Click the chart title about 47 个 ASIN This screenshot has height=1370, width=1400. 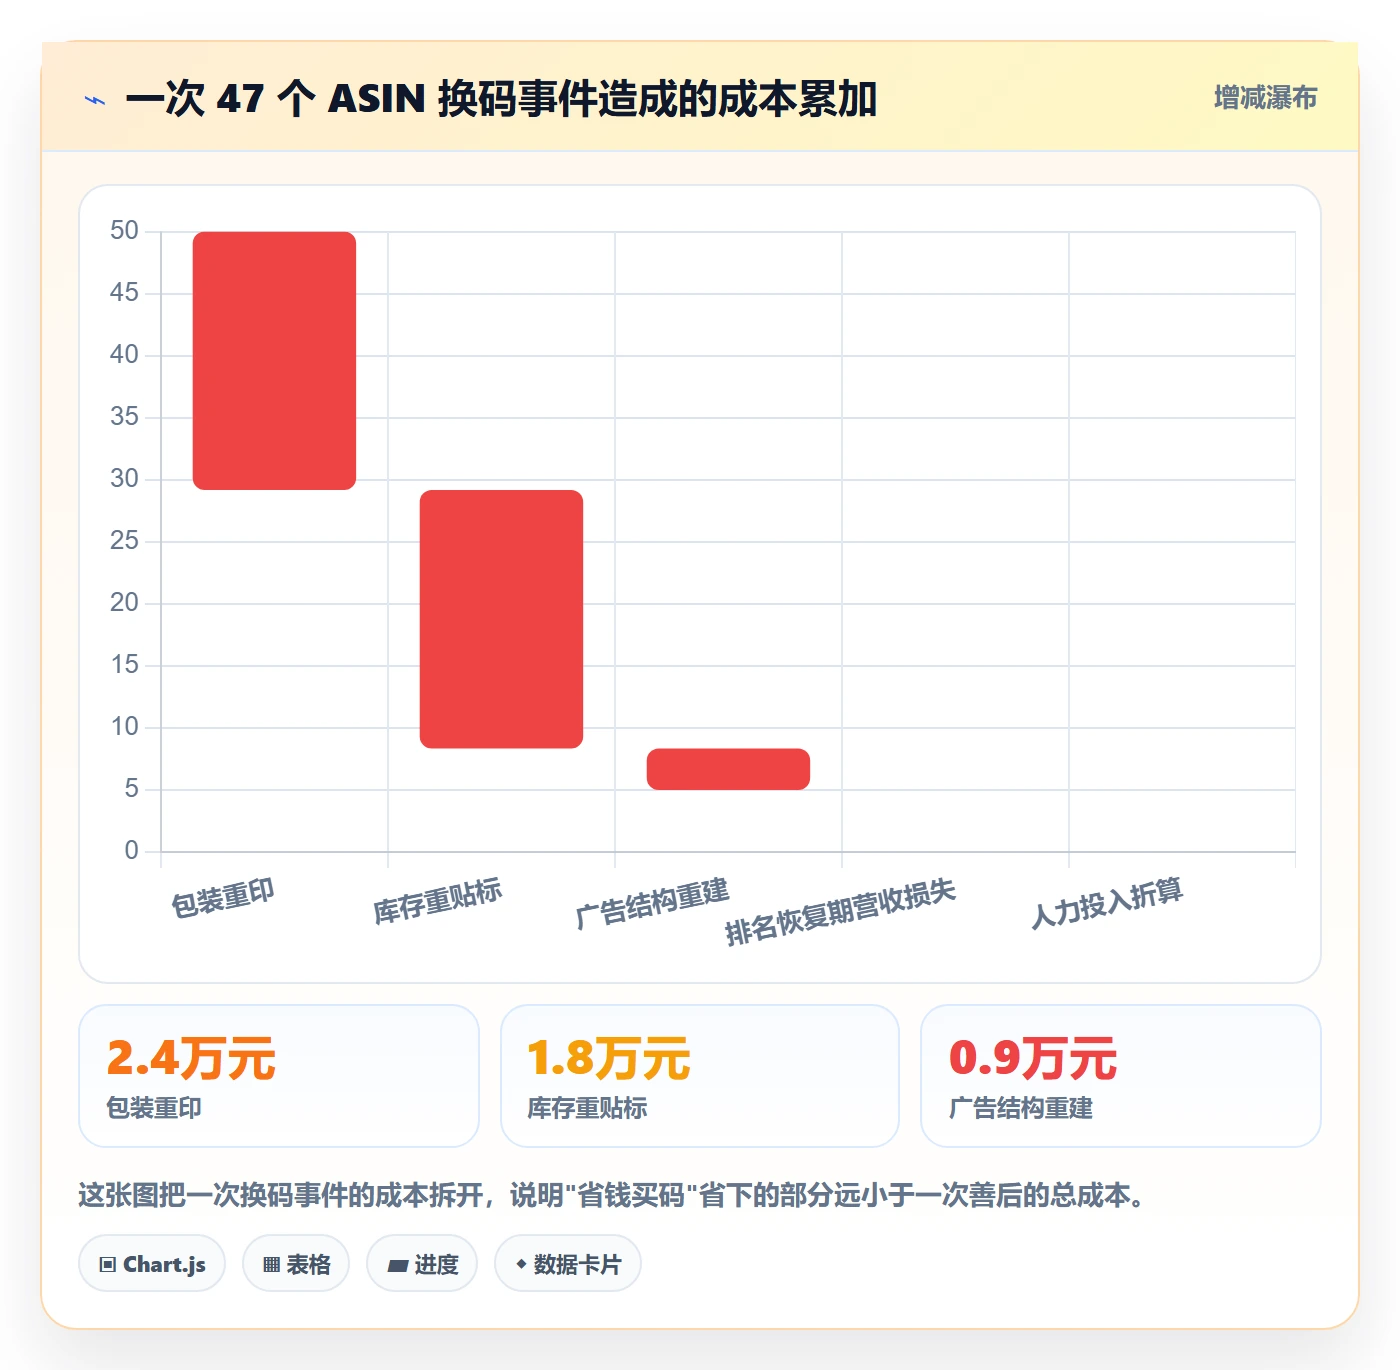(x=501, y=99)
